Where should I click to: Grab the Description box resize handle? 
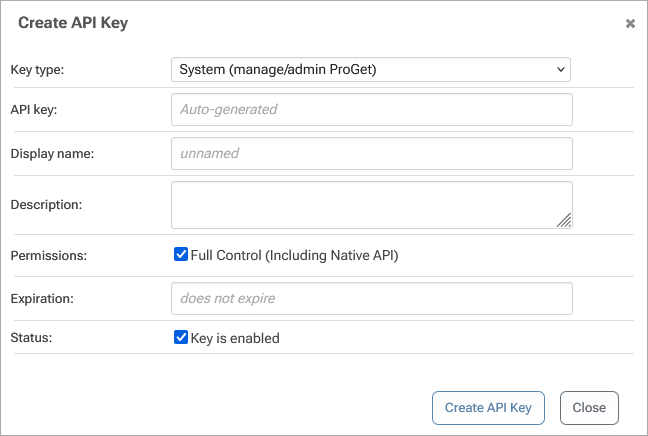coord(564,221)
